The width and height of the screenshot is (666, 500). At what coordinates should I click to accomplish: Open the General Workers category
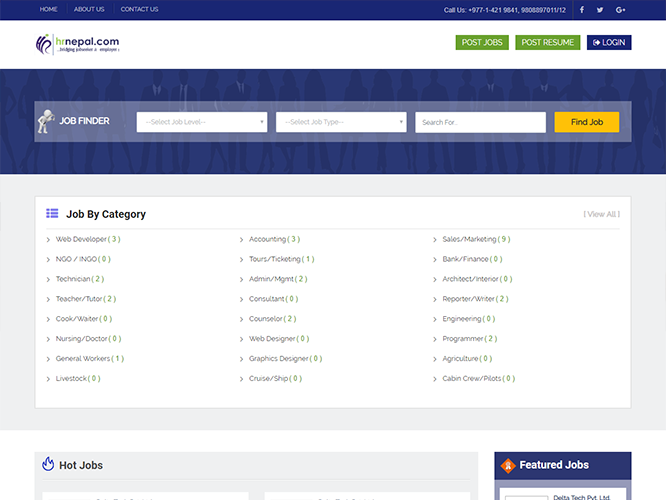90,359
